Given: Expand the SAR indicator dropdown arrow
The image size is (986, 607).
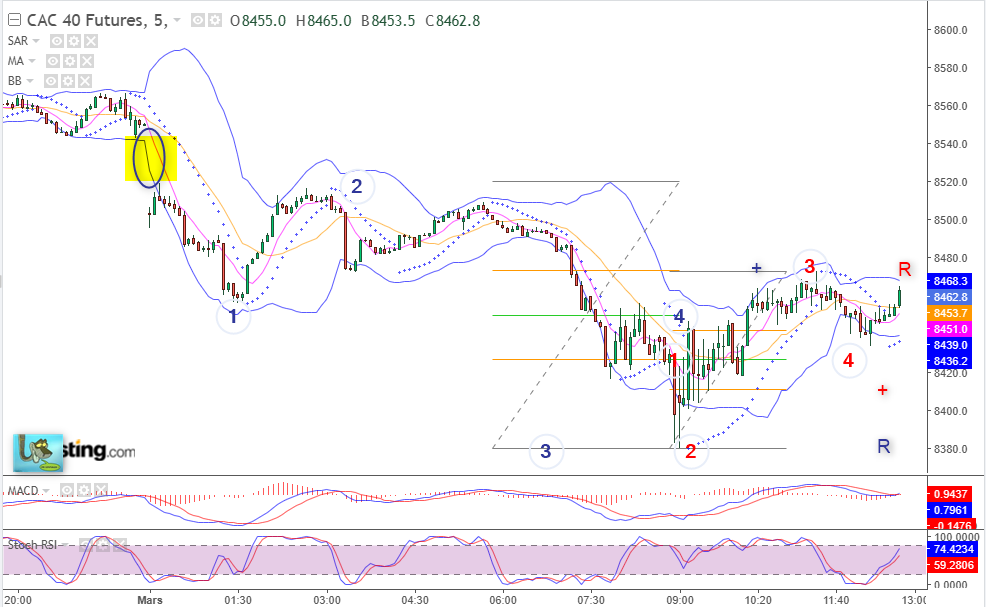Looking at the screenshot, I should (36, 41).
